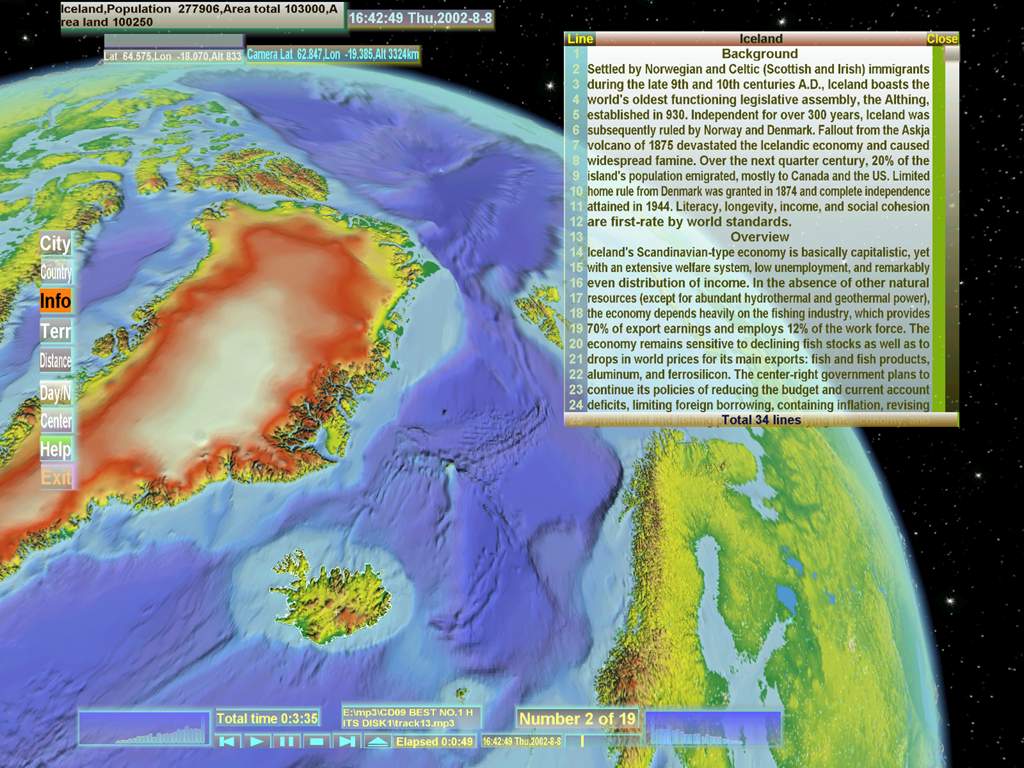Click the Line column header
Screen dimensions: 1024x768
click(x=580, y=39)
